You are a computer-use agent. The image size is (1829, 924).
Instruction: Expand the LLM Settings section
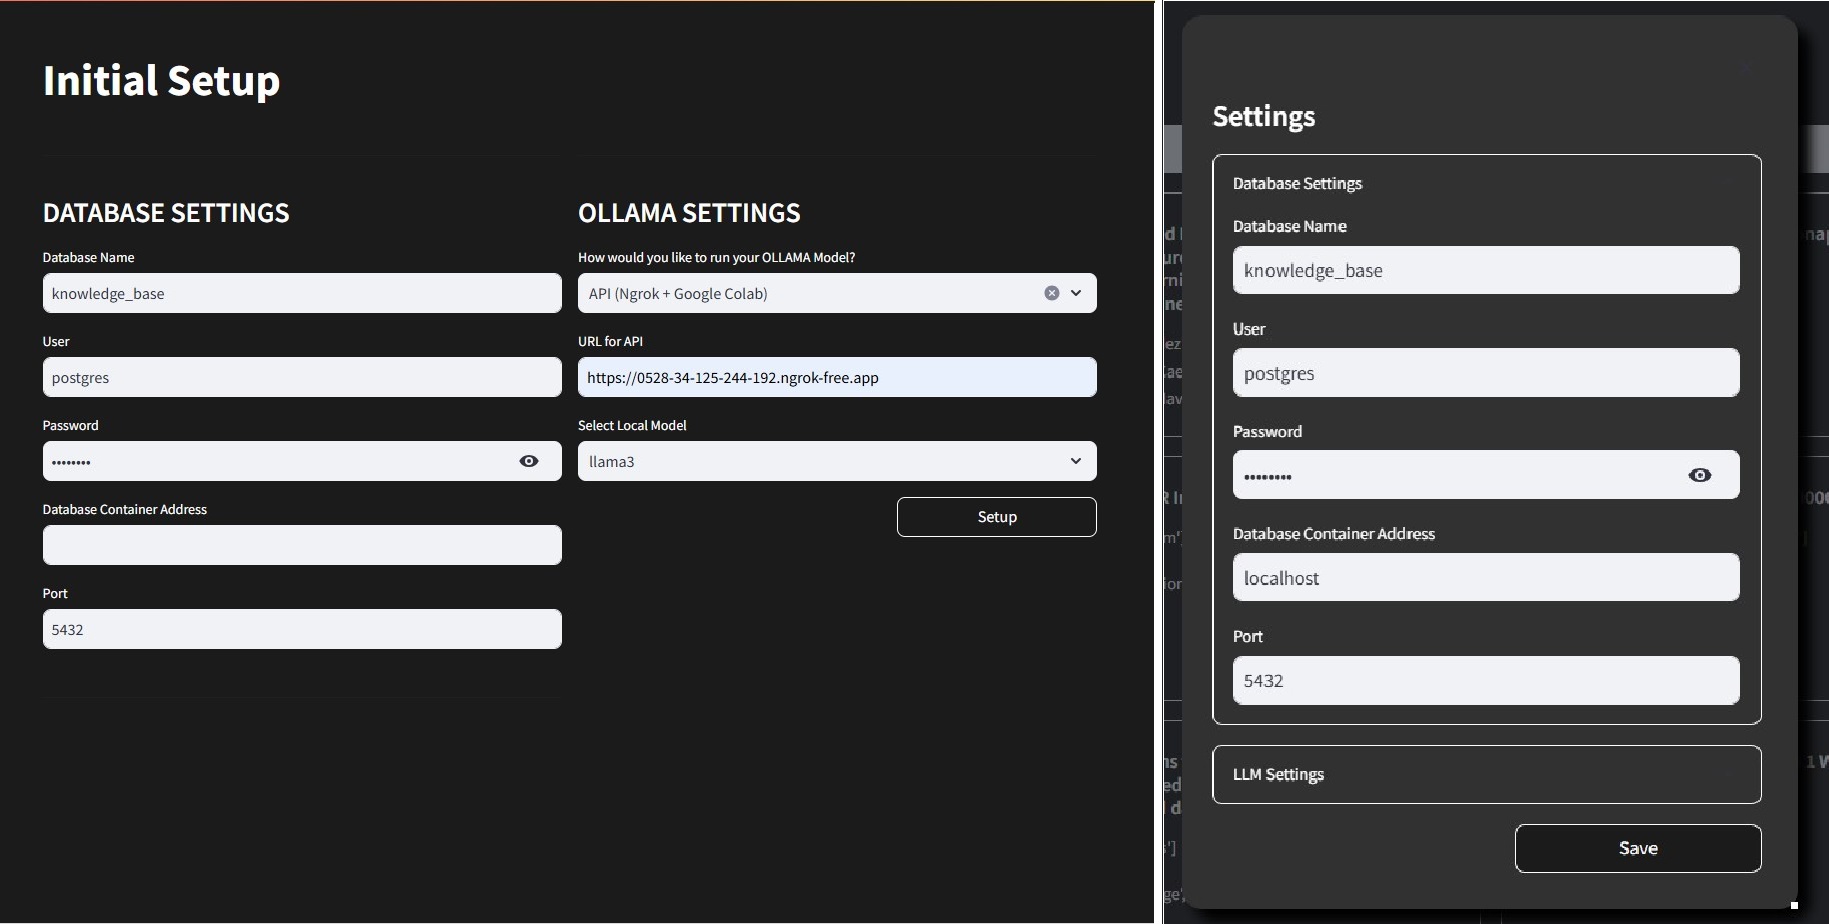(x=1487, y=774)
